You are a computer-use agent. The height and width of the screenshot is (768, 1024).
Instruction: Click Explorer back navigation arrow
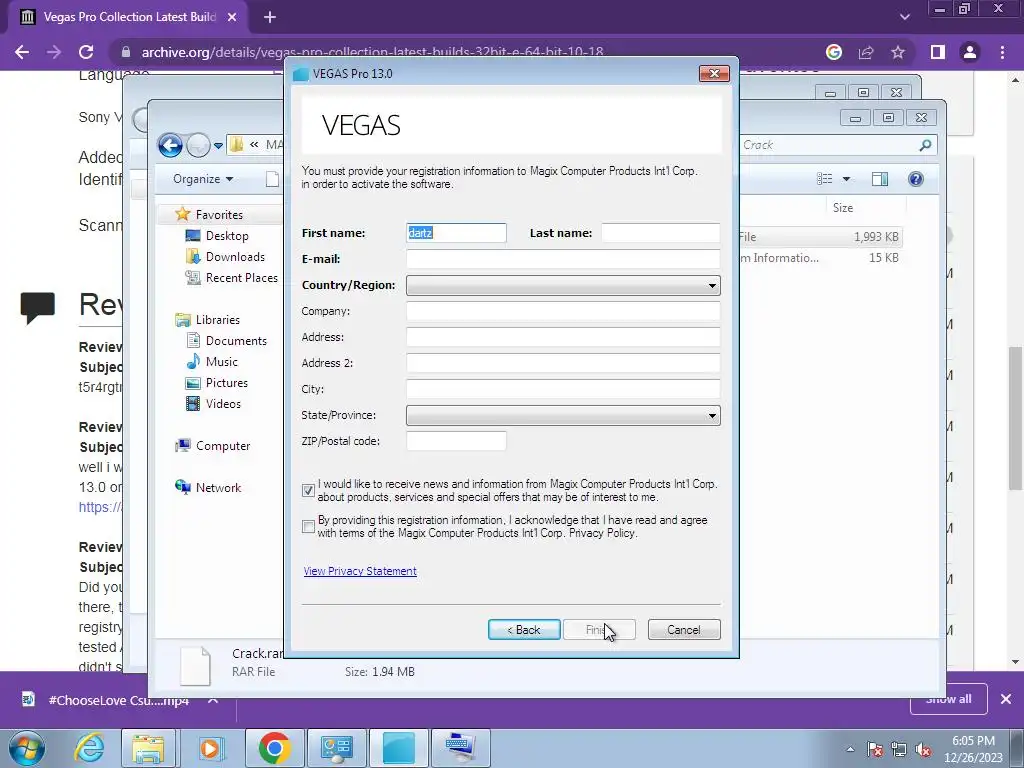pos(170,145)
